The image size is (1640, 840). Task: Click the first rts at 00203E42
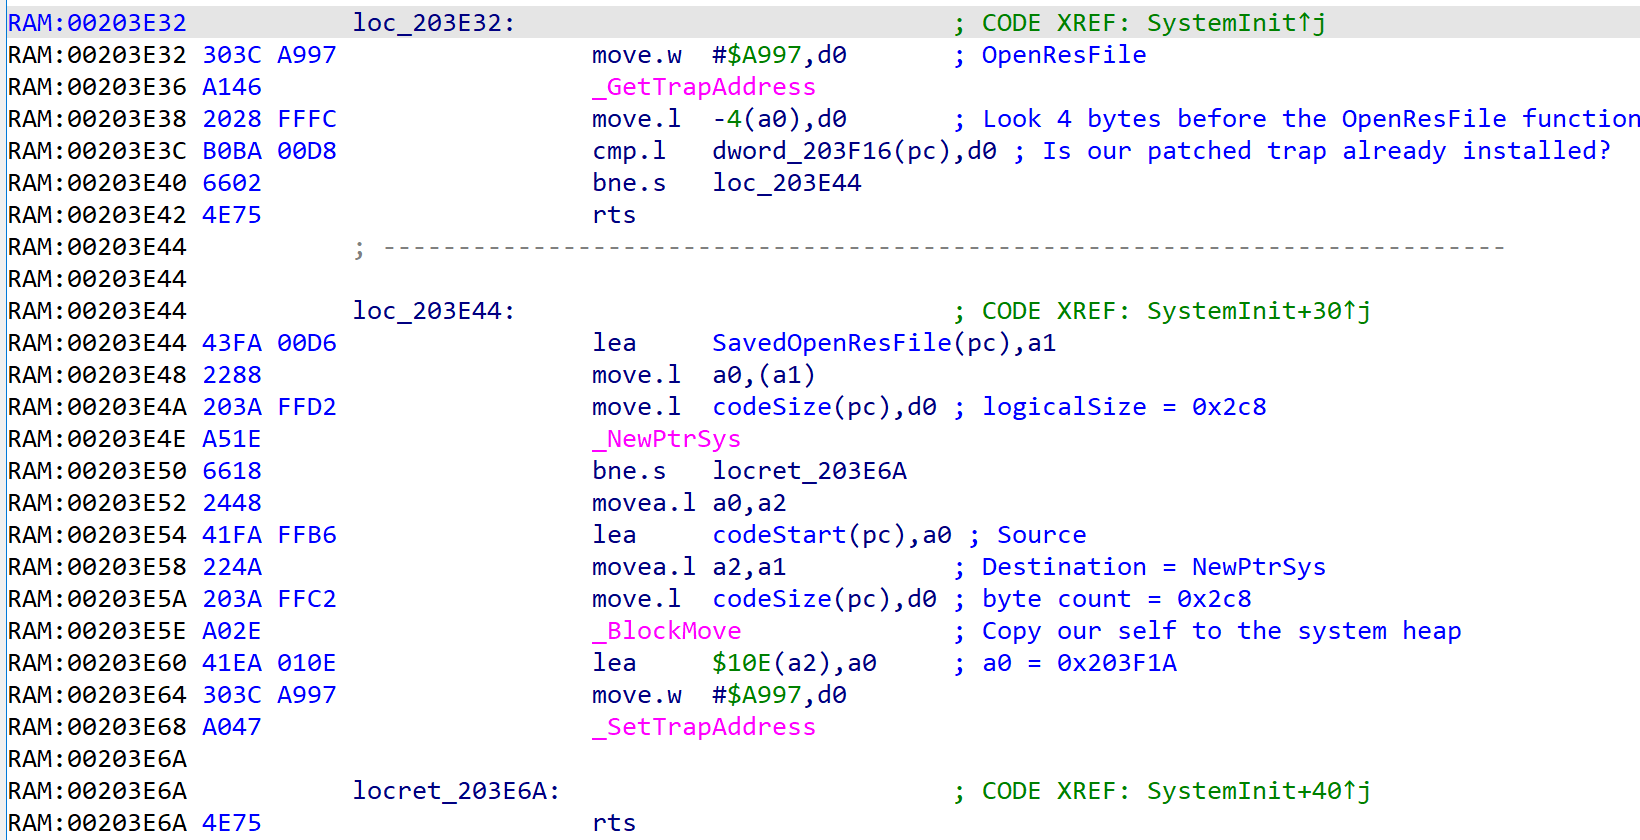click(614, 215)
